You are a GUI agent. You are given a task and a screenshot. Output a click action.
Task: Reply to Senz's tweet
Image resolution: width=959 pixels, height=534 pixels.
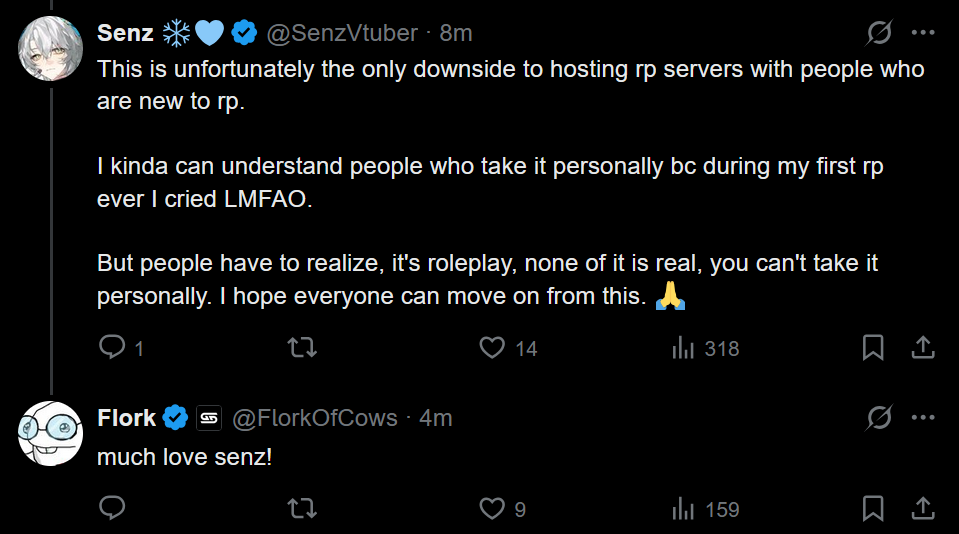coord(113,347)
